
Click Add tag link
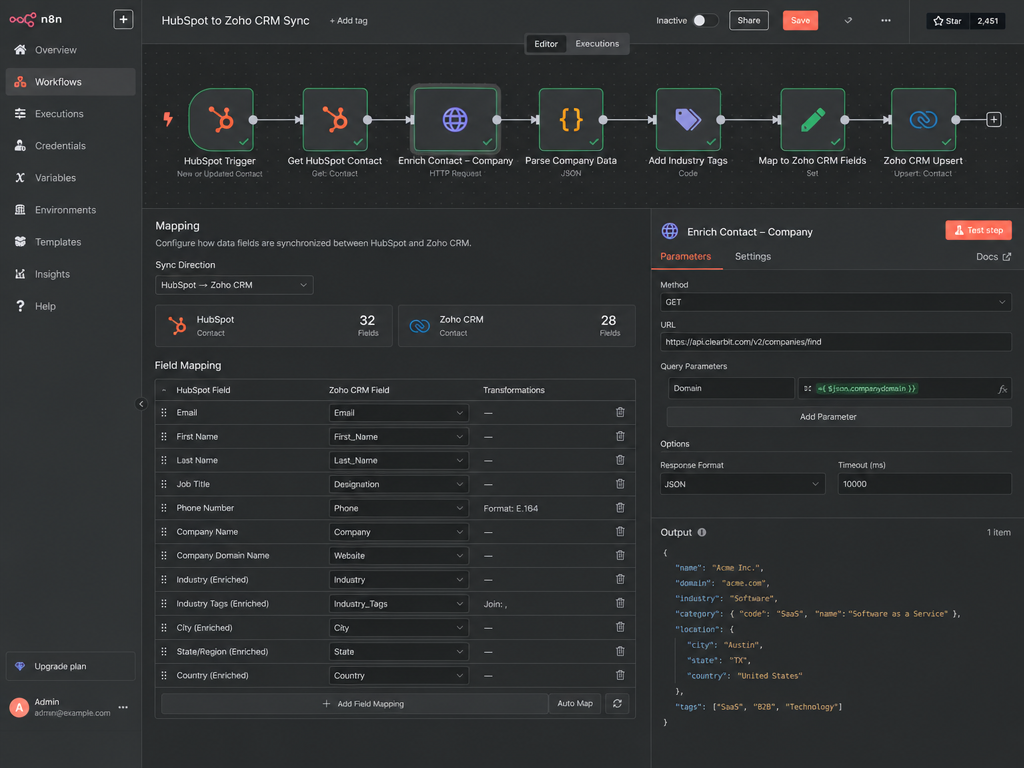348,21
